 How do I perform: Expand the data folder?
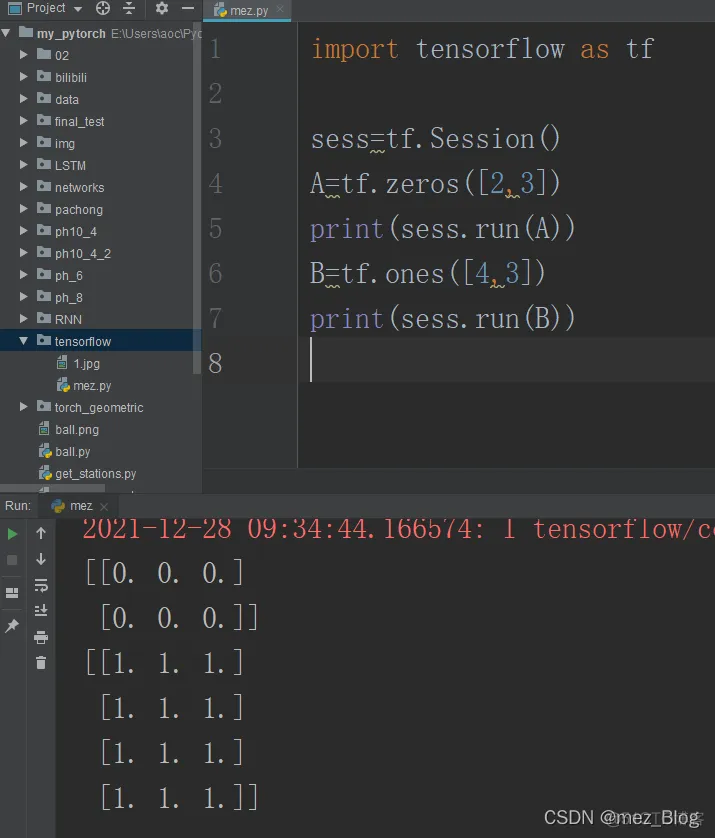pyautogui.click(x=24, y=99)
